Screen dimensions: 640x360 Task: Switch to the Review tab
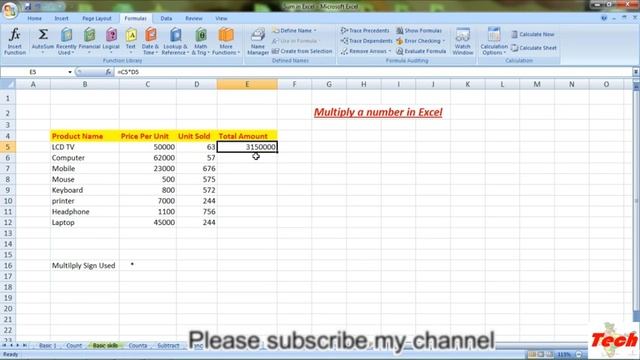pos(194,18)
